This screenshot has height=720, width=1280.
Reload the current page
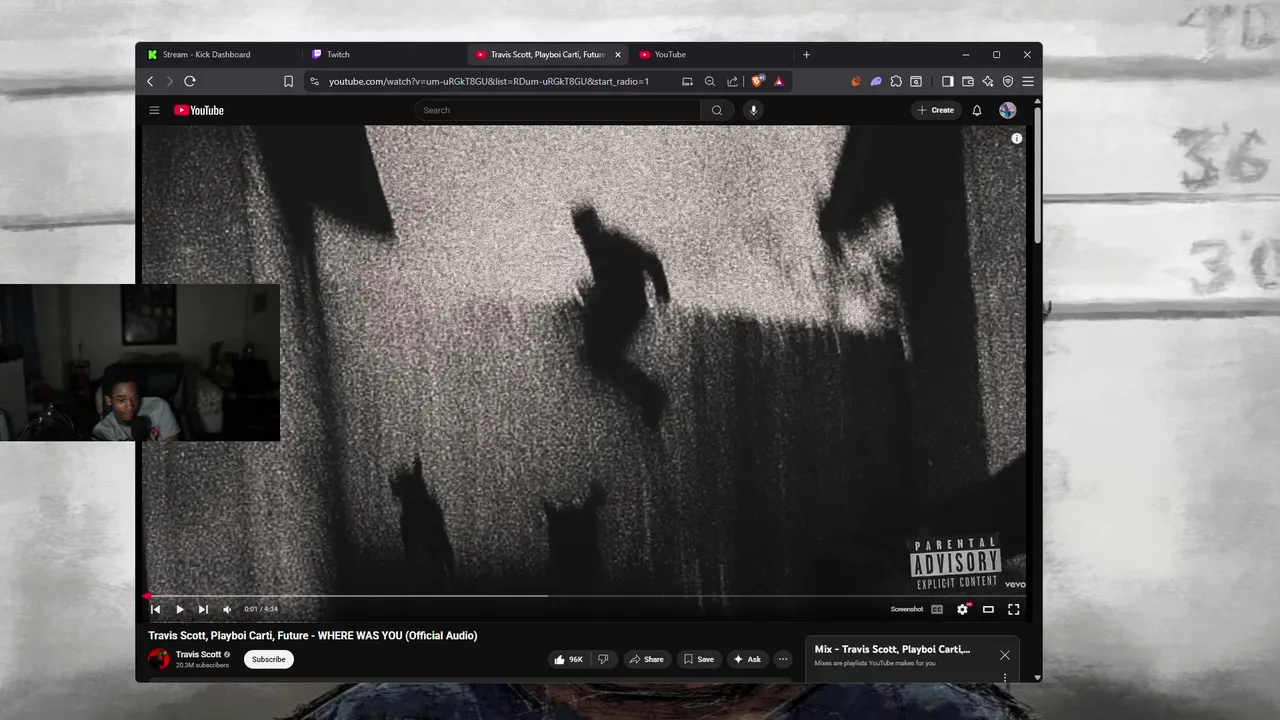189,81
